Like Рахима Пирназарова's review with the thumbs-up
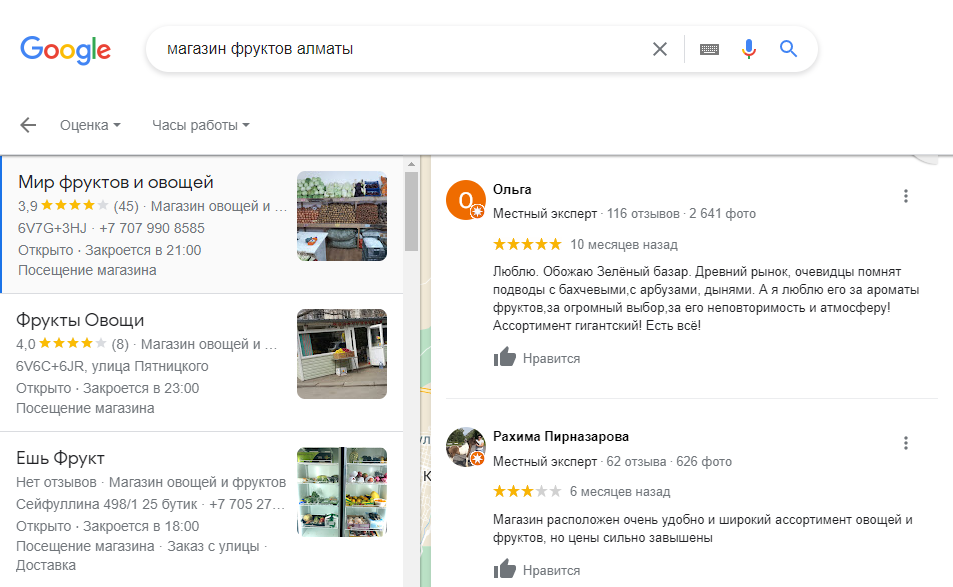This screenshot has width=953, height=587. 504,569
